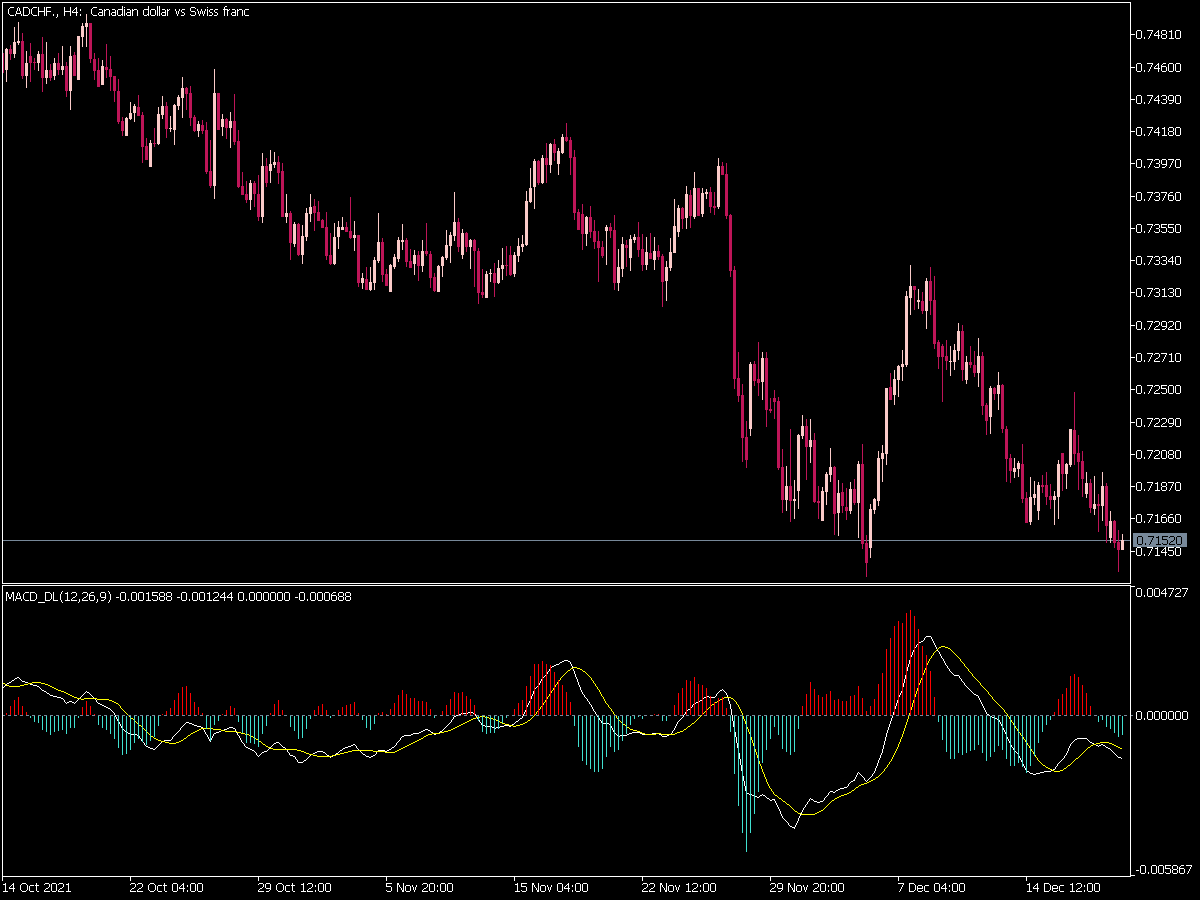Screen dimensions: 1200x900
Task: Click the 0.73340 price scale label
Action: click(x=1160, y=260)
